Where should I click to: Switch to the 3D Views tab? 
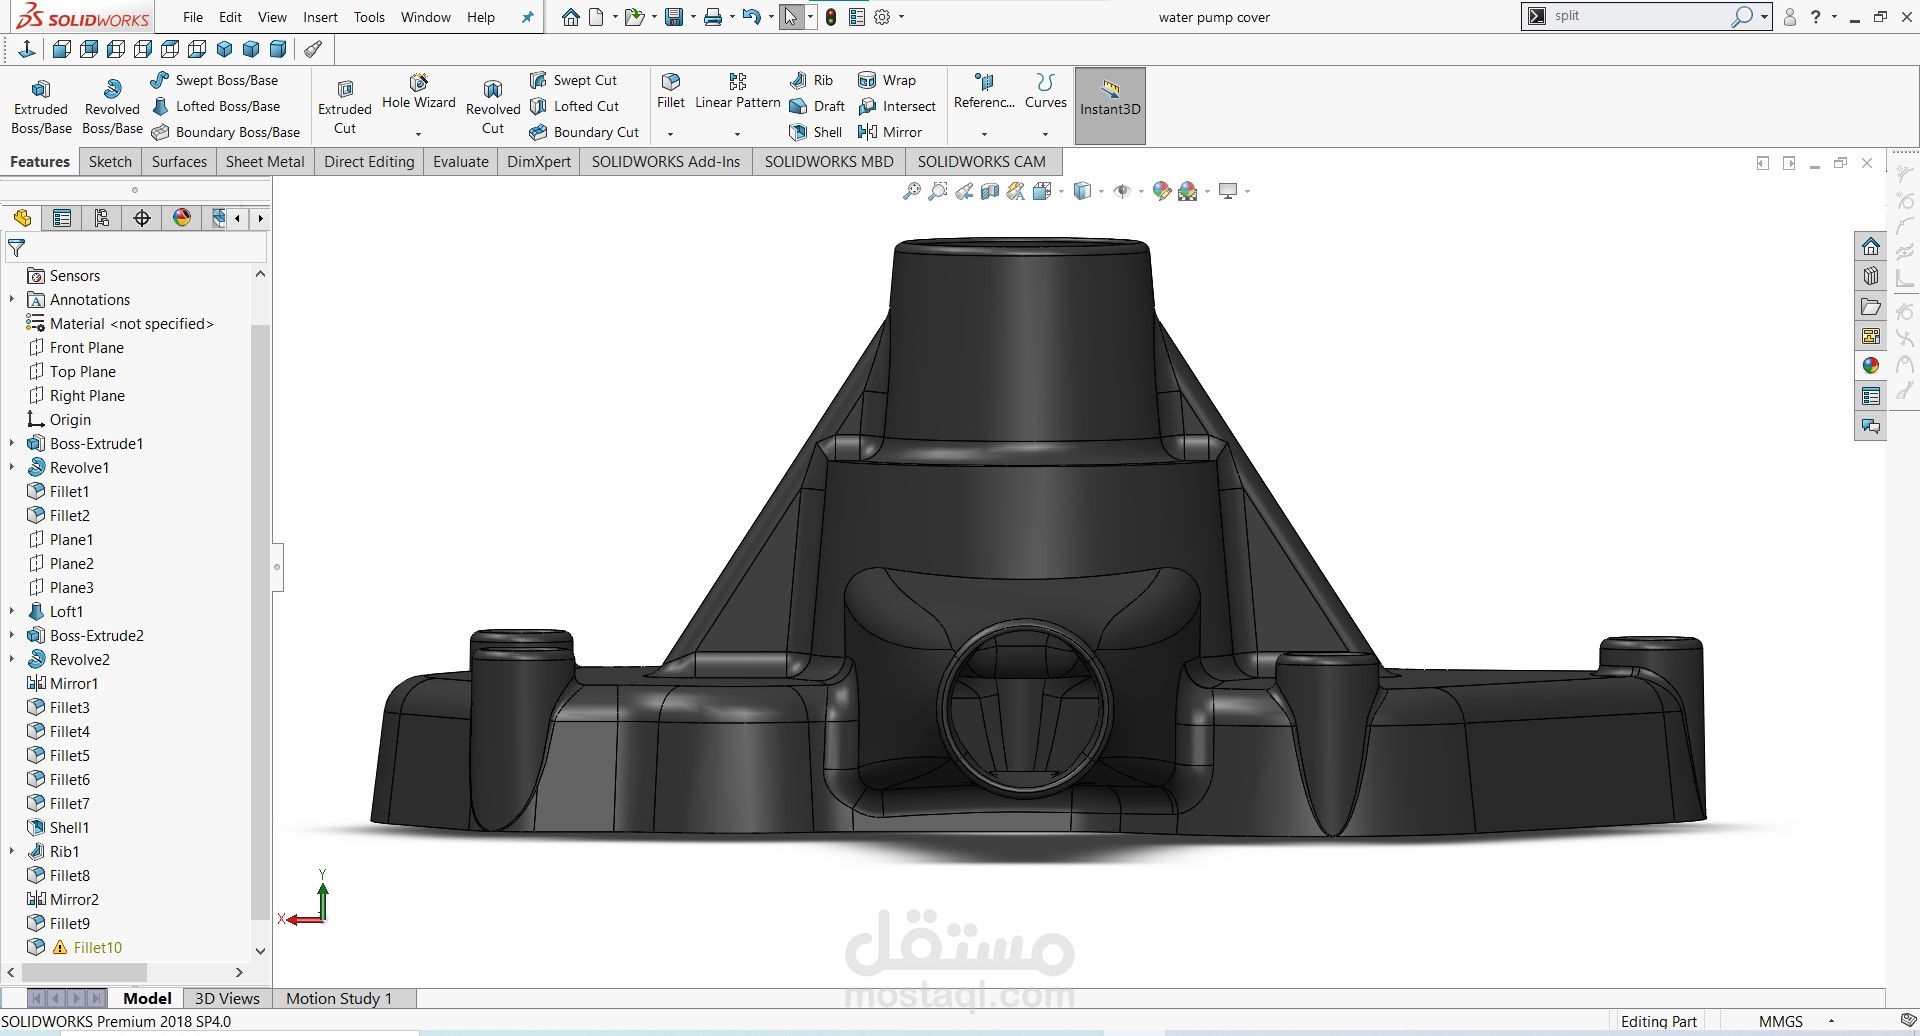(x=227, y=998)
